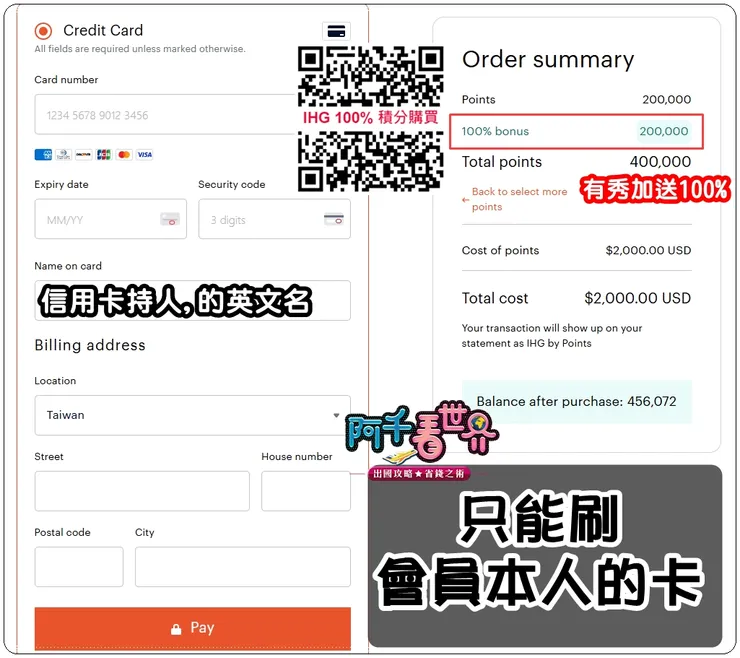Click the Points 200,000 value
Screen dimensions: 740x658
tap(666, 100)
